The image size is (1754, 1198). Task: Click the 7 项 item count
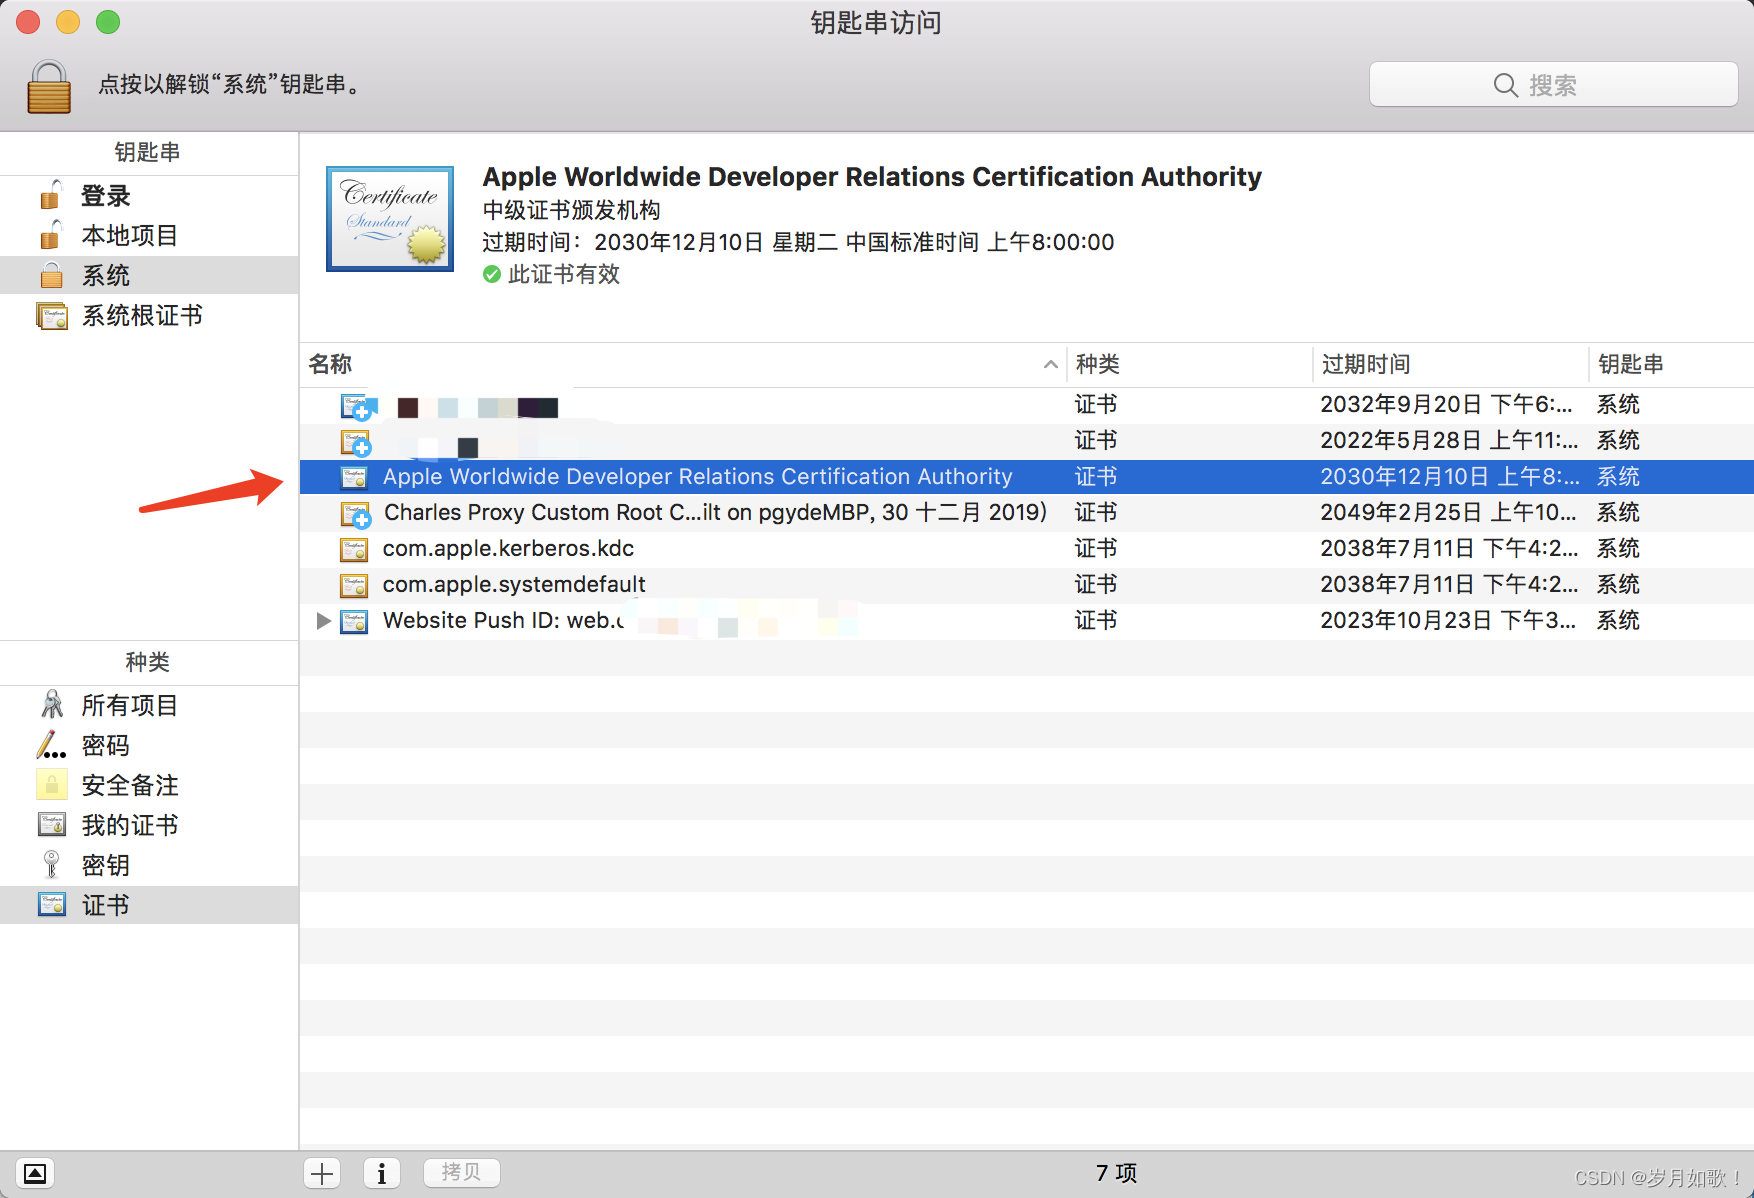point(1116,1173)
